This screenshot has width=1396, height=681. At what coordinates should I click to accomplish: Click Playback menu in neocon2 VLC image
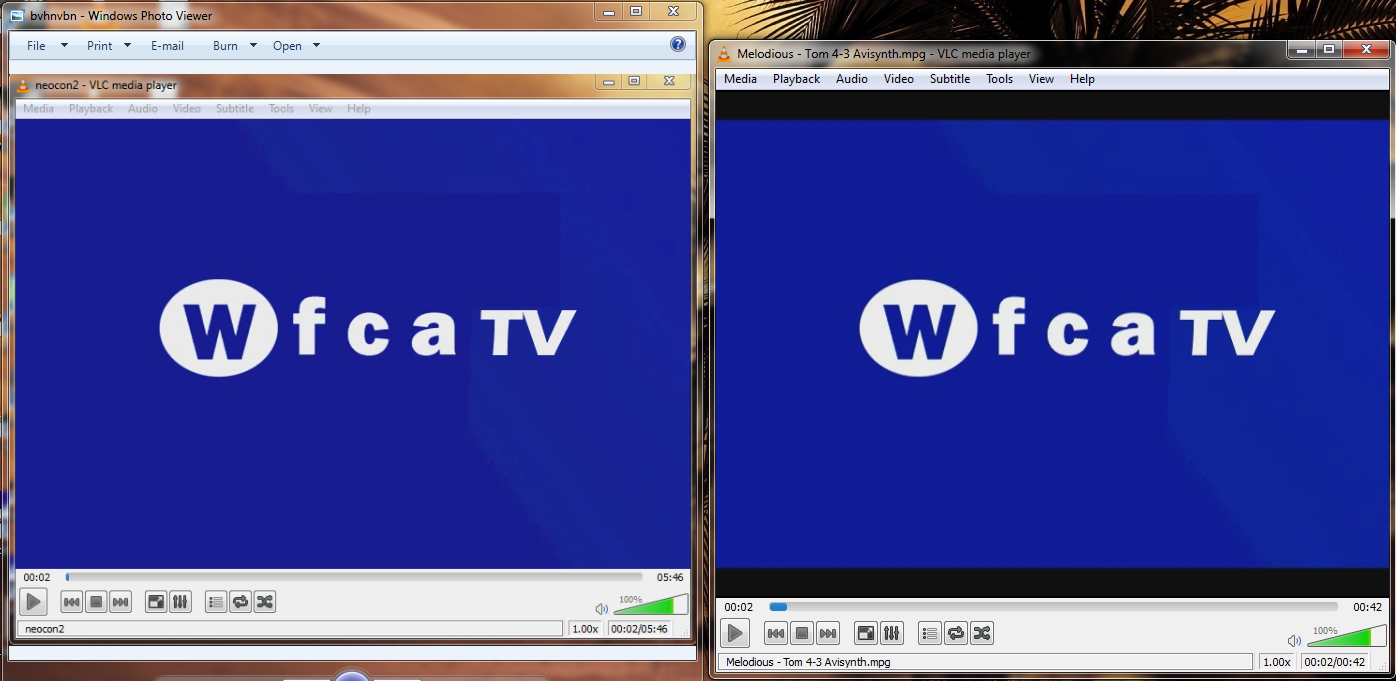click(91, 109)
